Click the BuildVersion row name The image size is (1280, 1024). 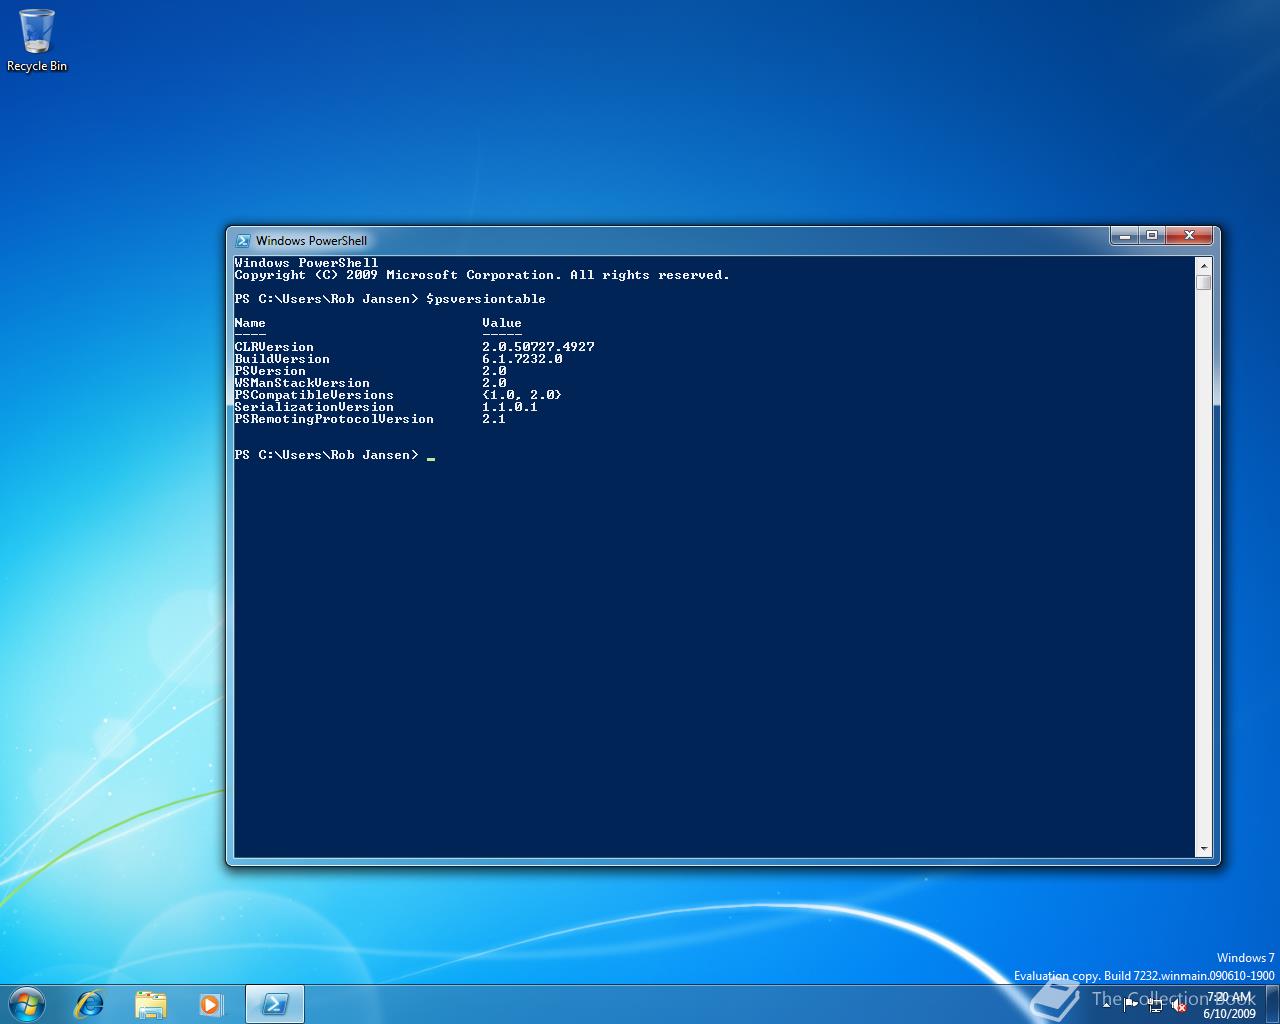(x=282, y=359)
